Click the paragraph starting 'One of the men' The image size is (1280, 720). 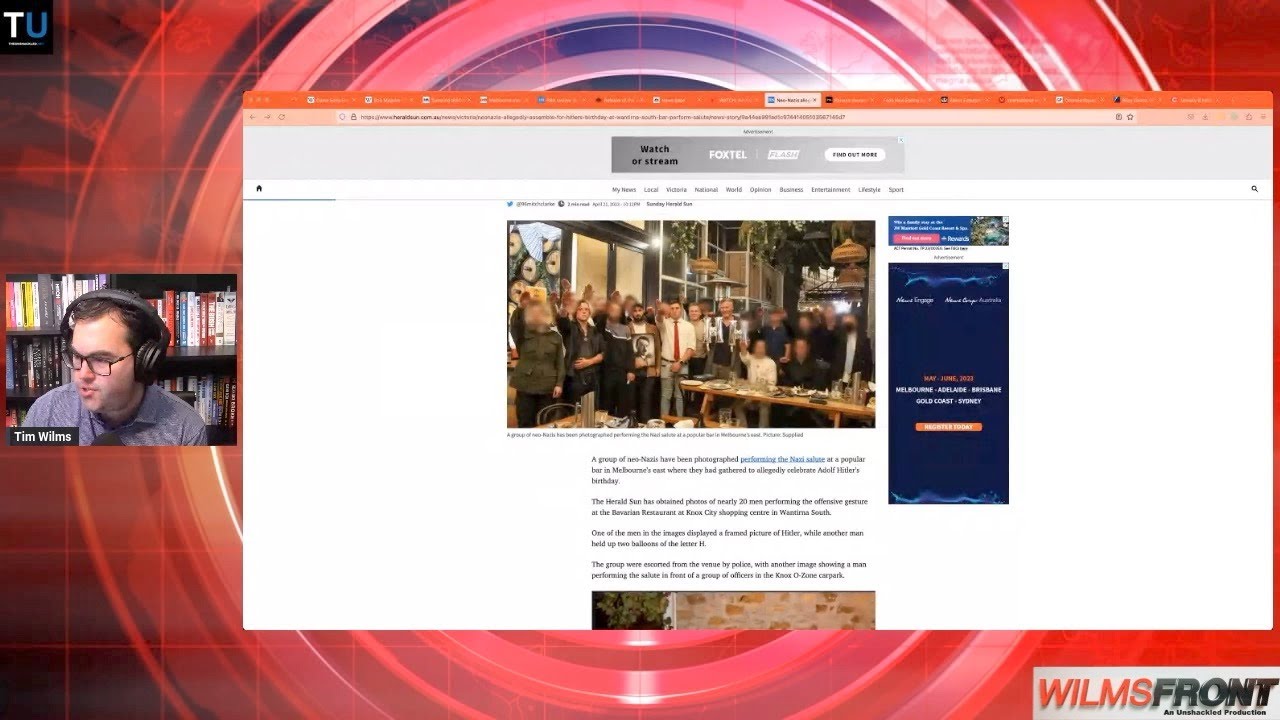click(x=727, y=538)
